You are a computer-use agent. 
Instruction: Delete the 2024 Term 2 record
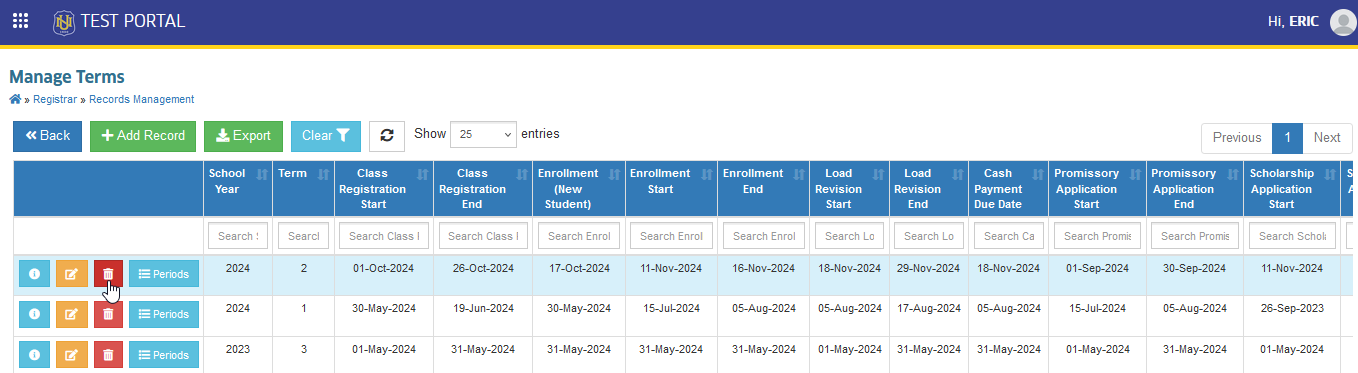(108, 273)
